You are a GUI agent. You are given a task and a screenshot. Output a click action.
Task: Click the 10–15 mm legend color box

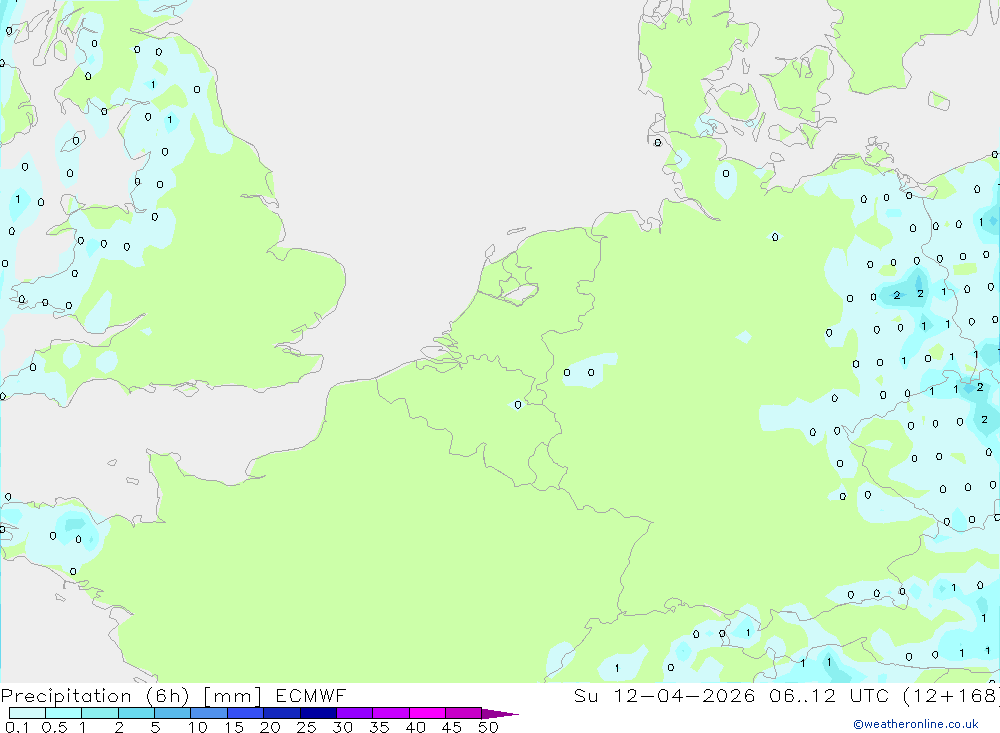209,713
